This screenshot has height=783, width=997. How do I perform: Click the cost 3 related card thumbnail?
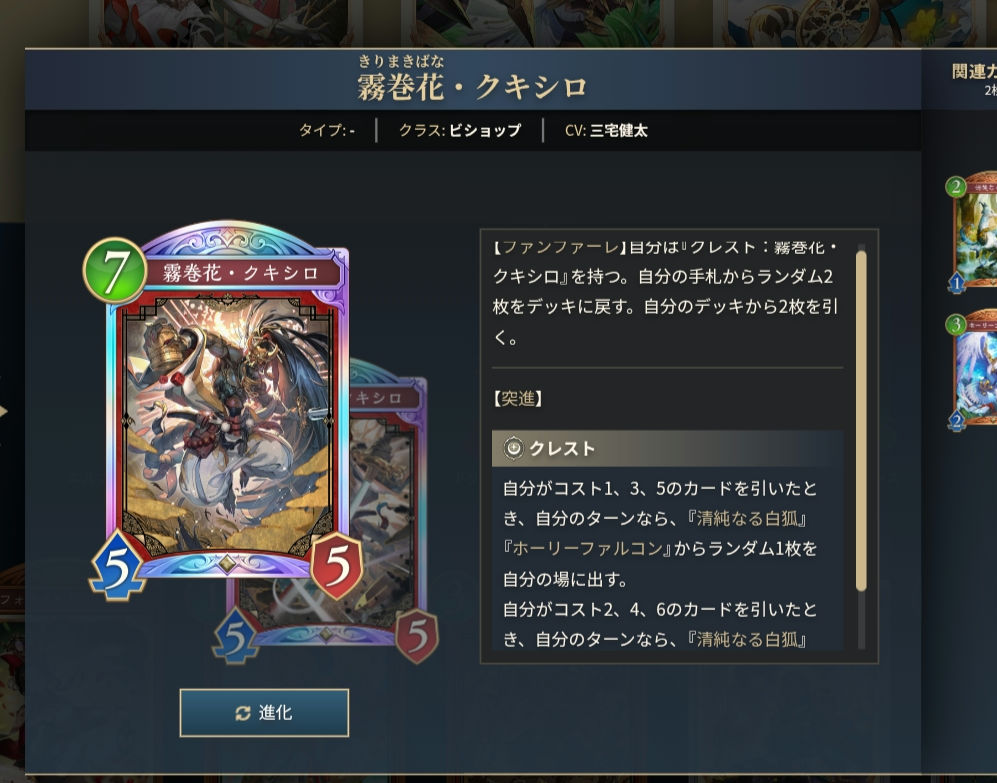(974, 371)
